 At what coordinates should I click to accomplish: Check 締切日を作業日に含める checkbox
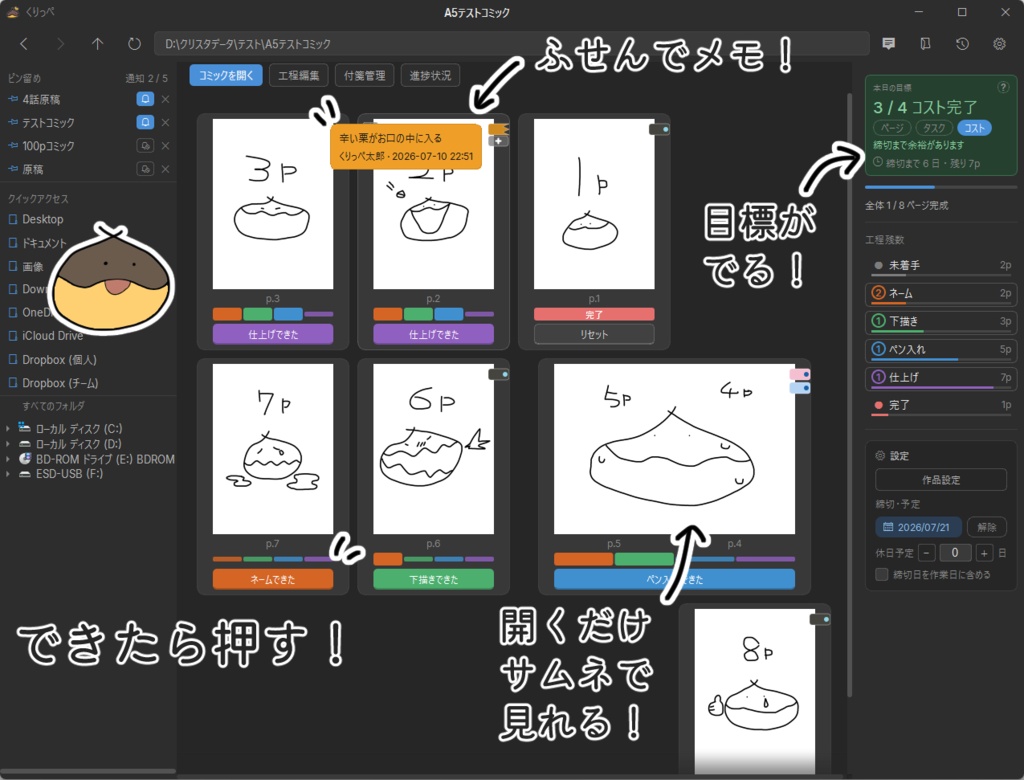[x=882, y=574]
